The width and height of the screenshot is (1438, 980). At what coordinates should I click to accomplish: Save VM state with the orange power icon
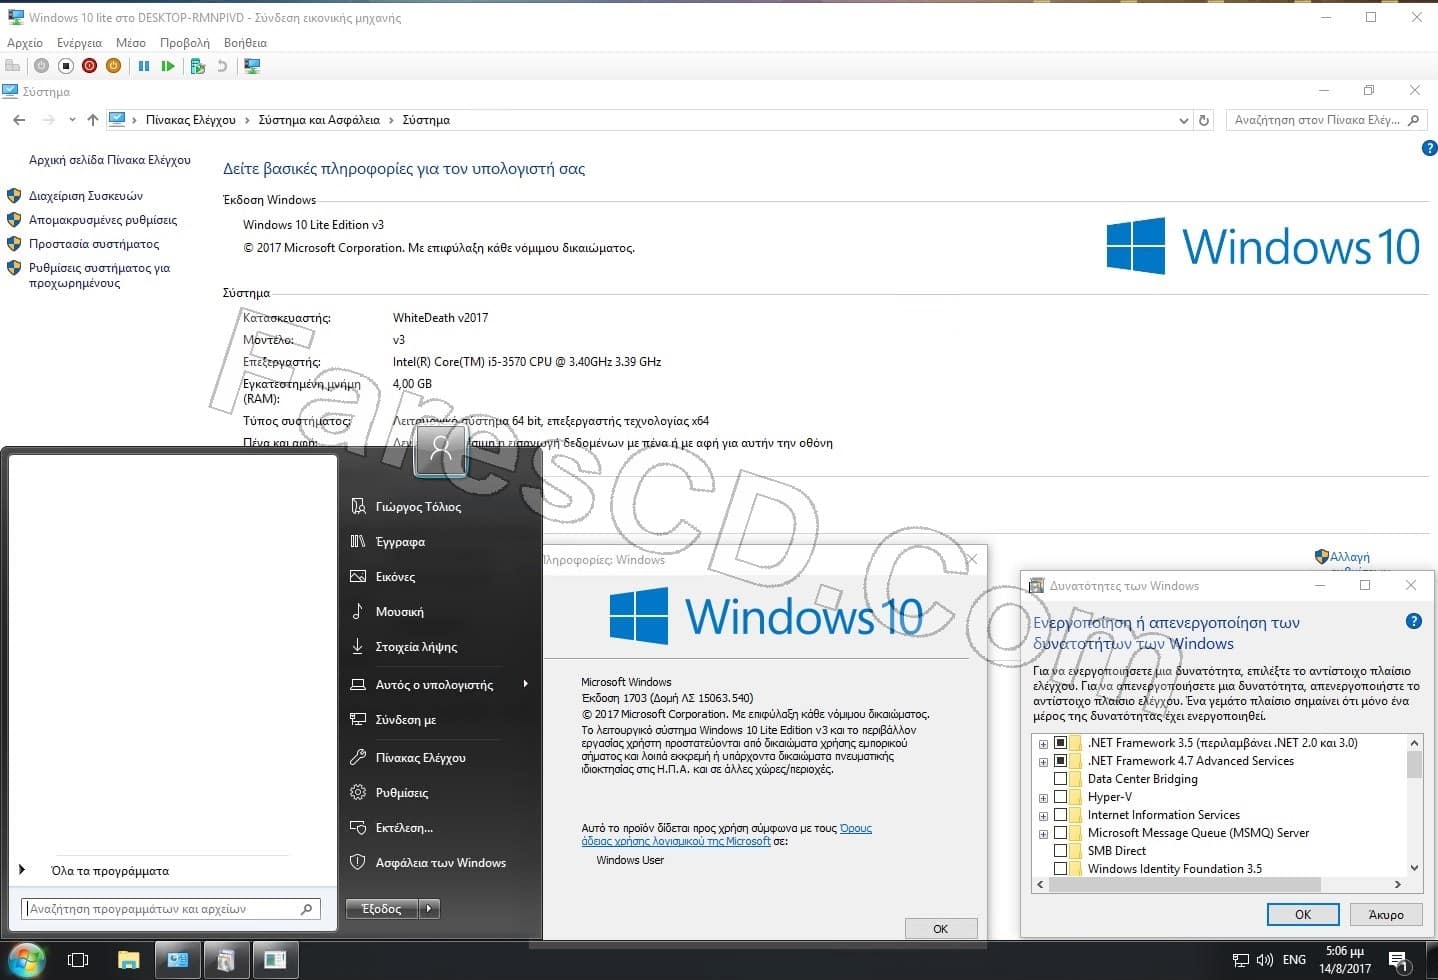pyautogui.click(x=113, y=66)
